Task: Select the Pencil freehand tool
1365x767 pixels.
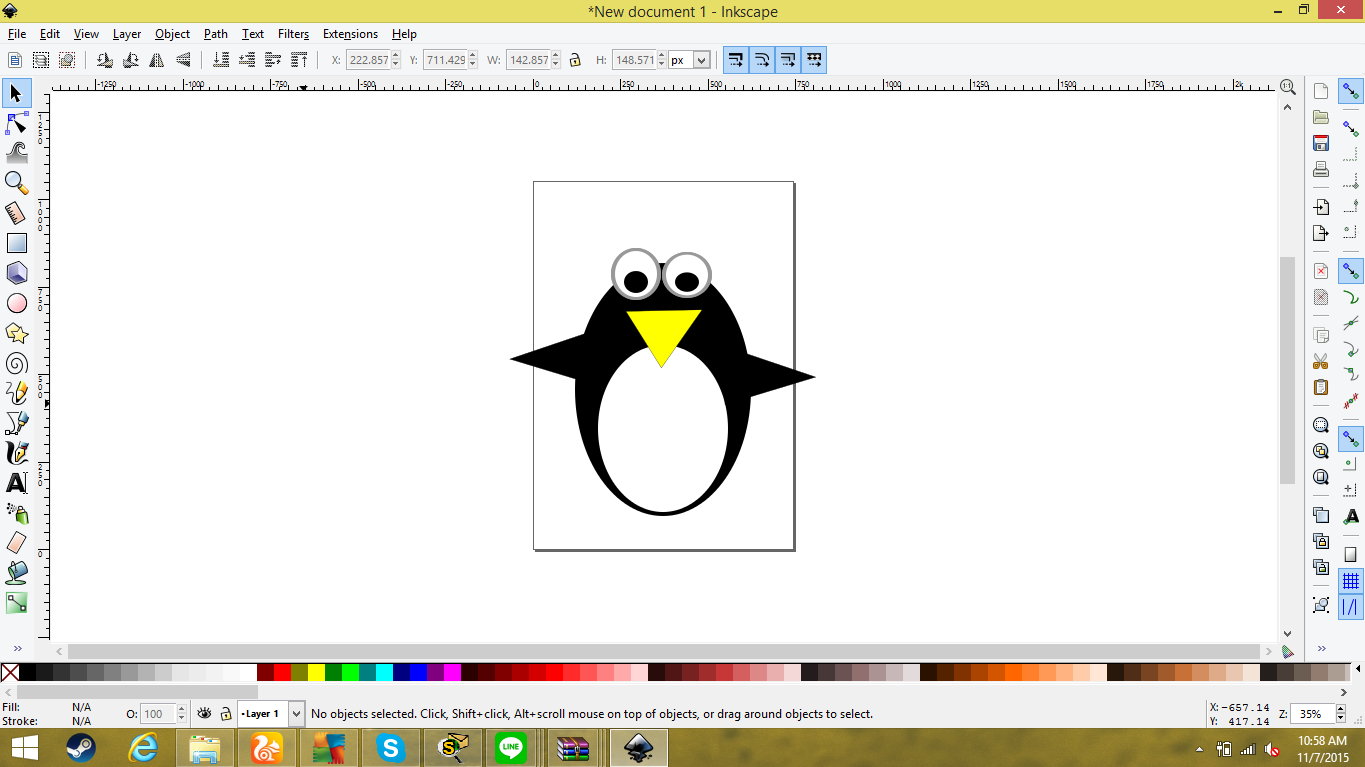Action: tap(17, 393)
